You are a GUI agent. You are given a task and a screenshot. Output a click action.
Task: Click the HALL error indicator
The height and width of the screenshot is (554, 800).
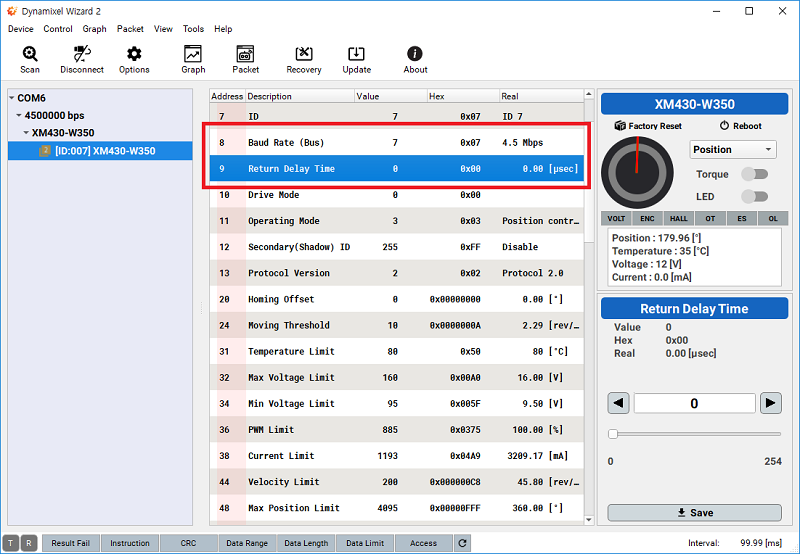(679, 218)
